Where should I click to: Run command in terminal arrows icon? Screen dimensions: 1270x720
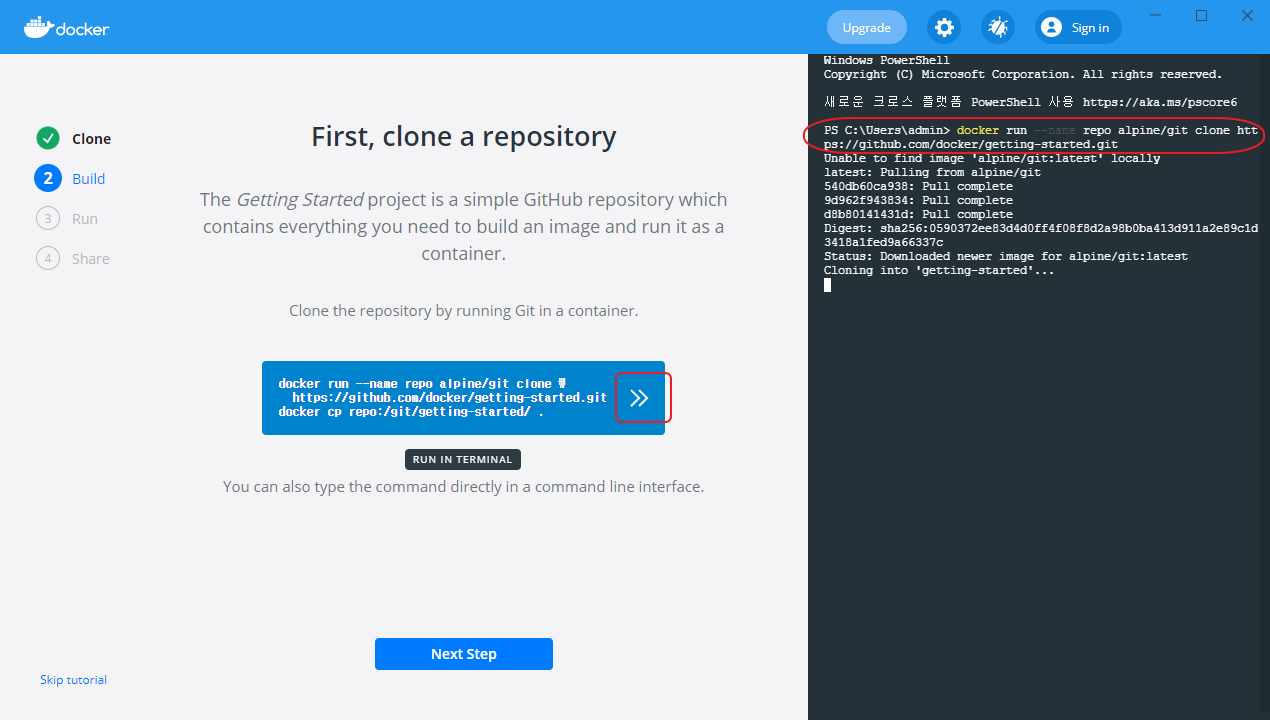pyautogui.click(x=640, y=398)
